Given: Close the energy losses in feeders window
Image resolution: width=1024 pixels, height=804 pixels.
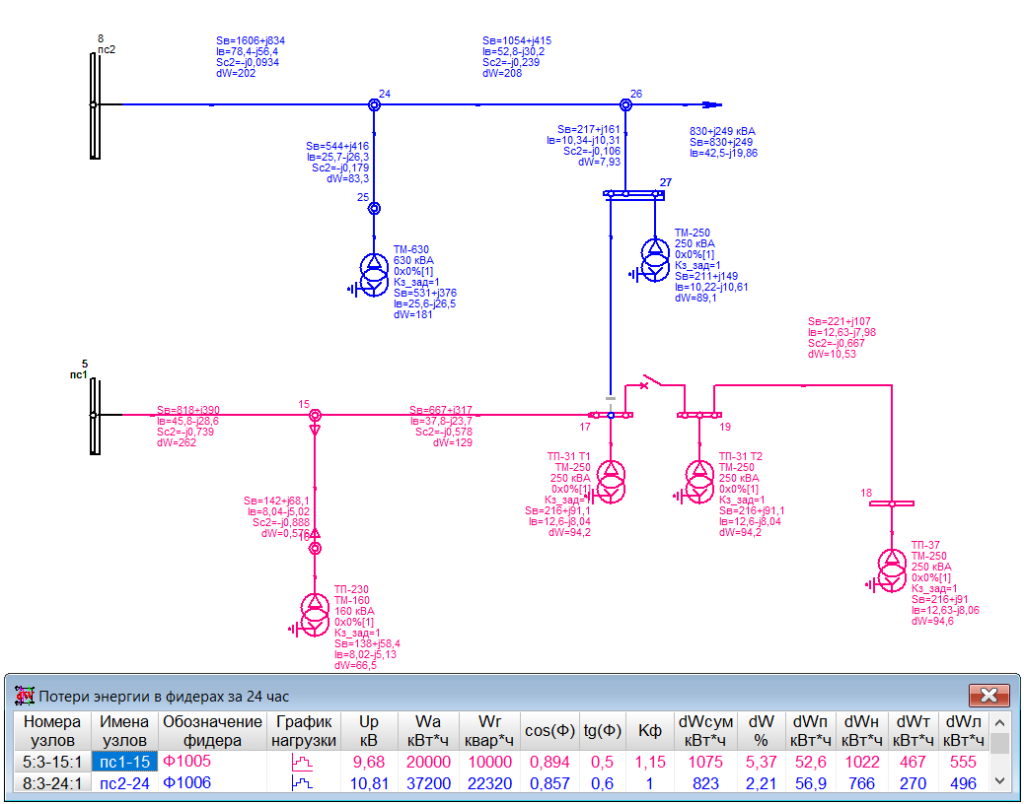Looking at the screenshot, I should click(x=989, y=696).
